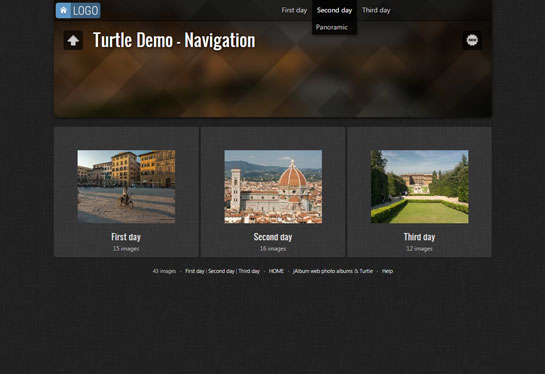Open the First day menu item

pyautogui.click(x=294, y=10)
